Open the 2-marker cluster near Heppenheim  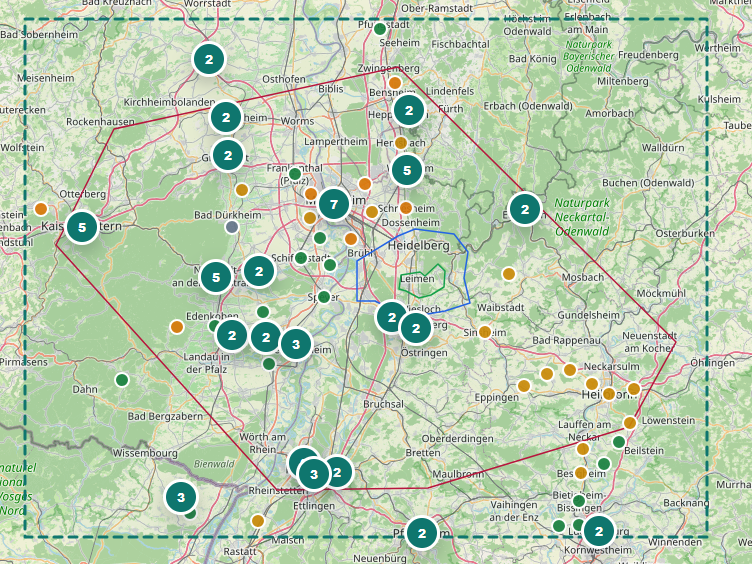coord(409,111)
